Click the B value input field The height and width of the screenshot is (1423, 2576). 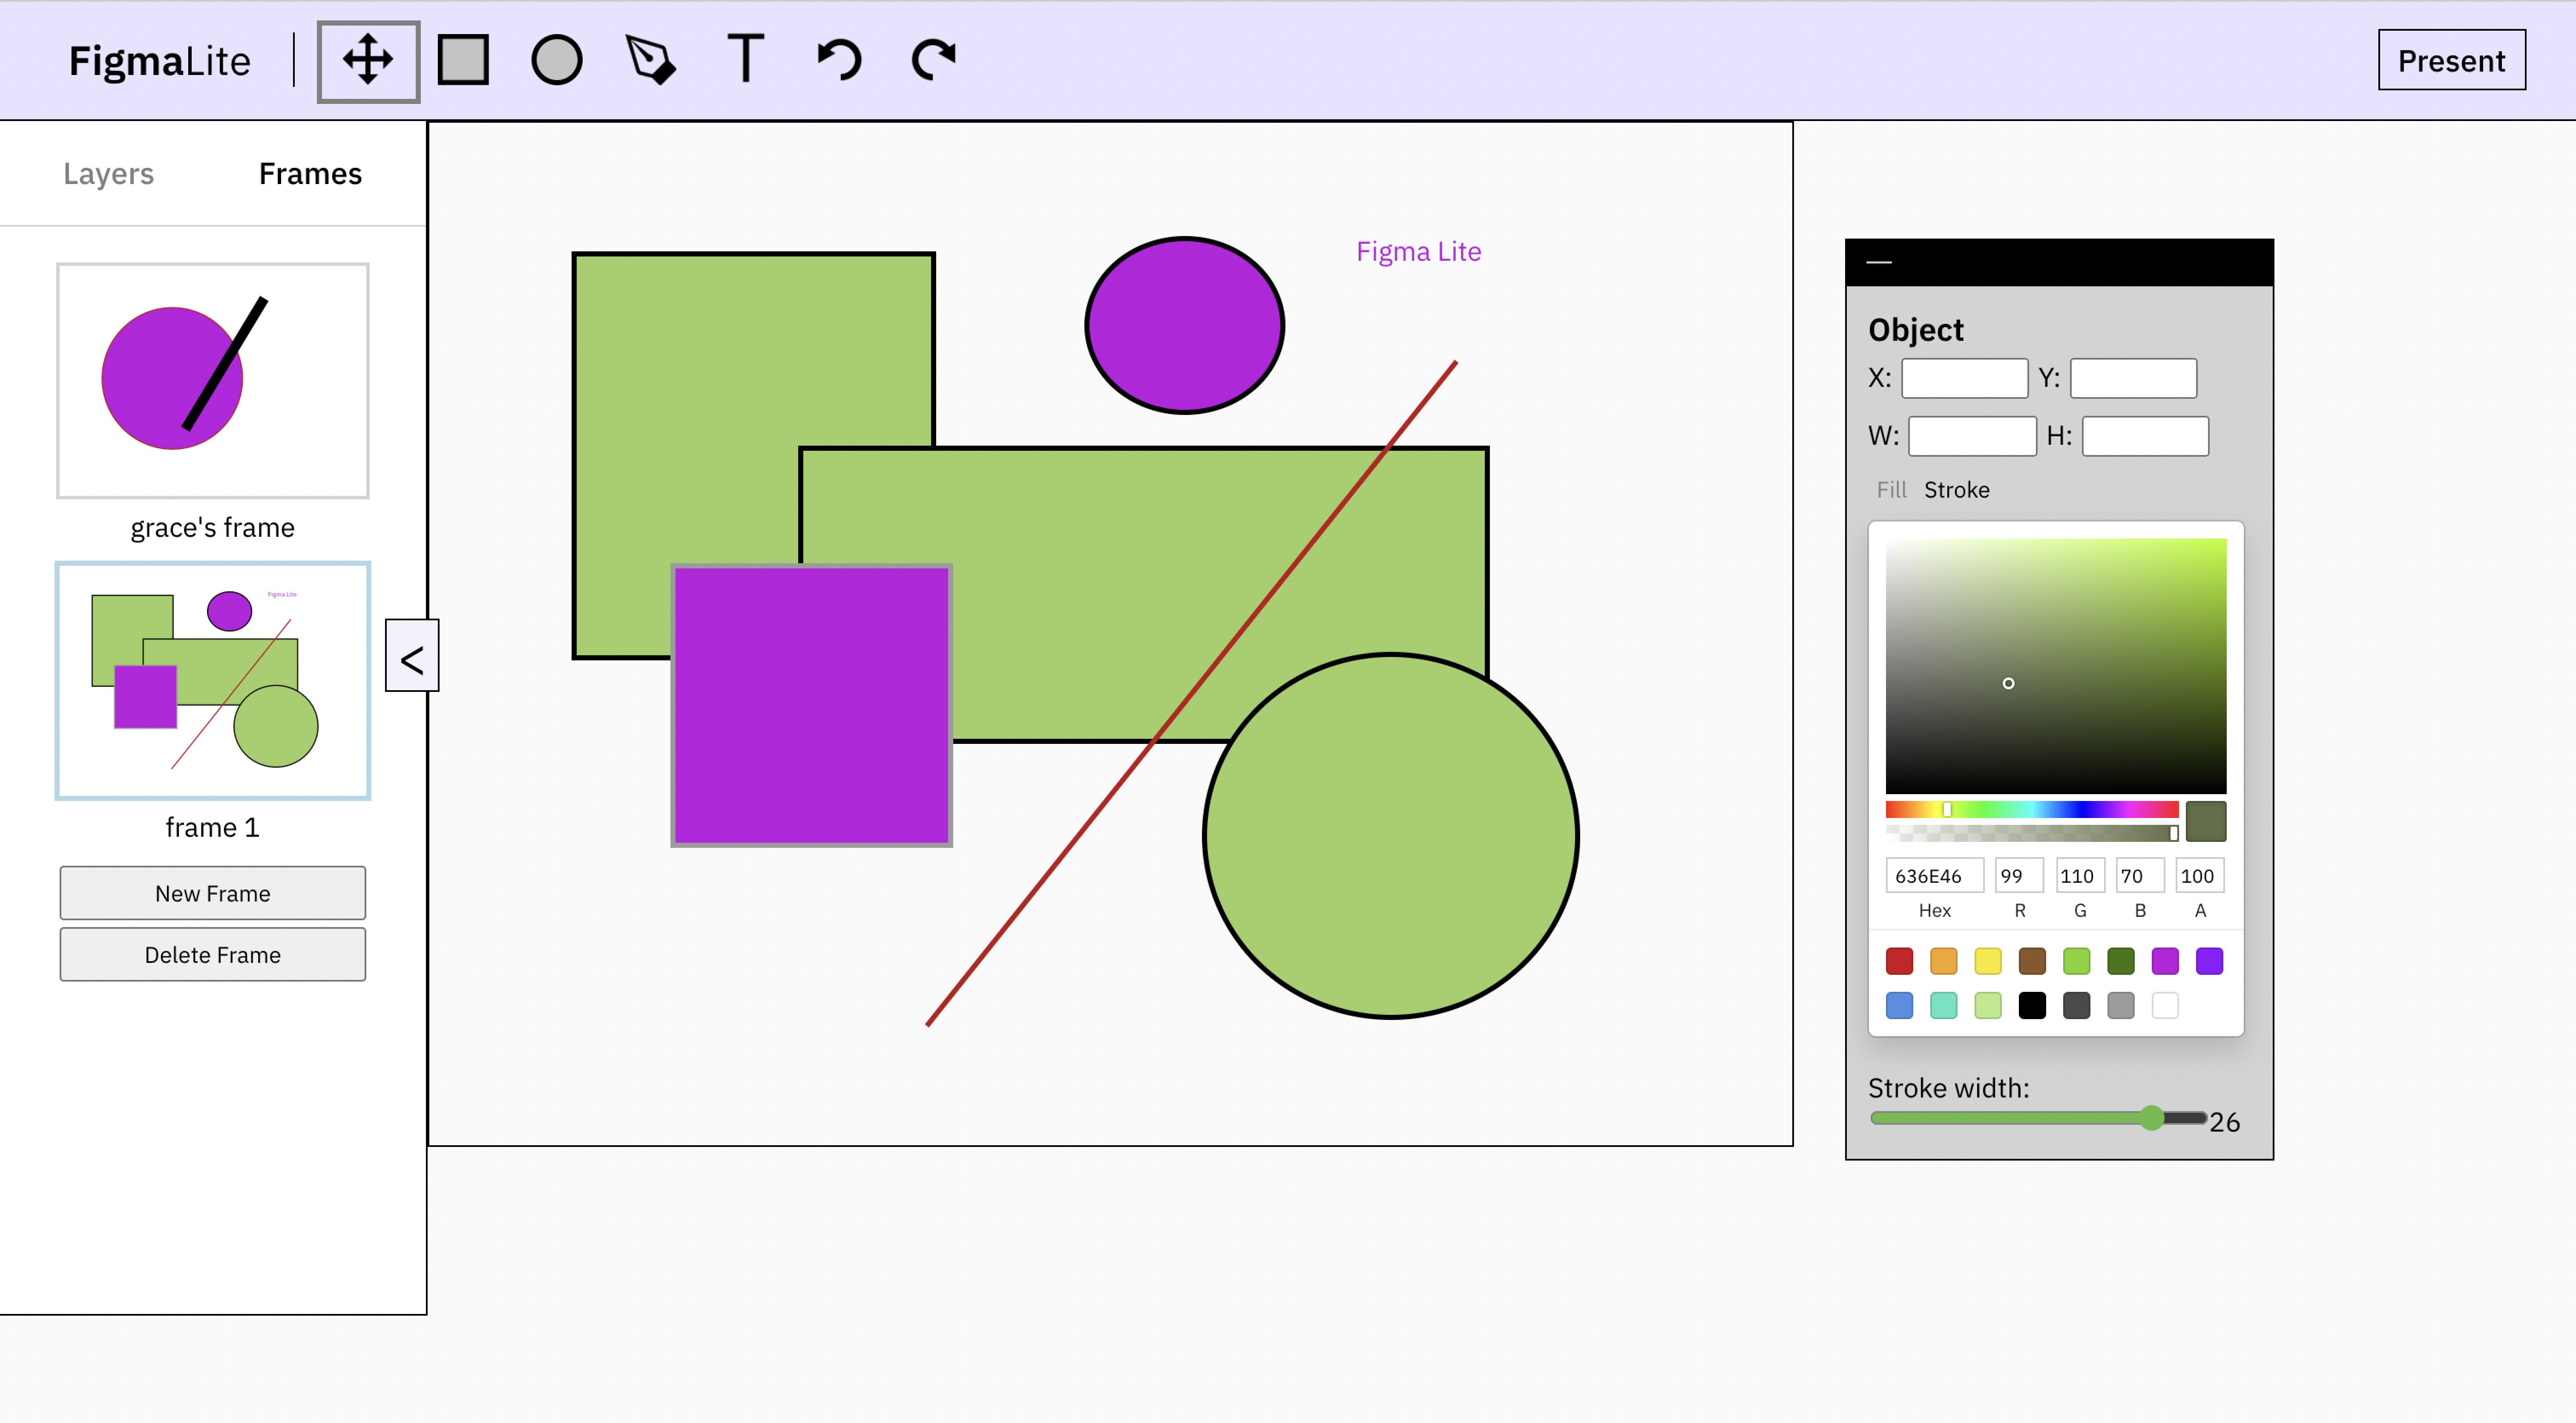pyautogui.click(x=2140, y=876)
